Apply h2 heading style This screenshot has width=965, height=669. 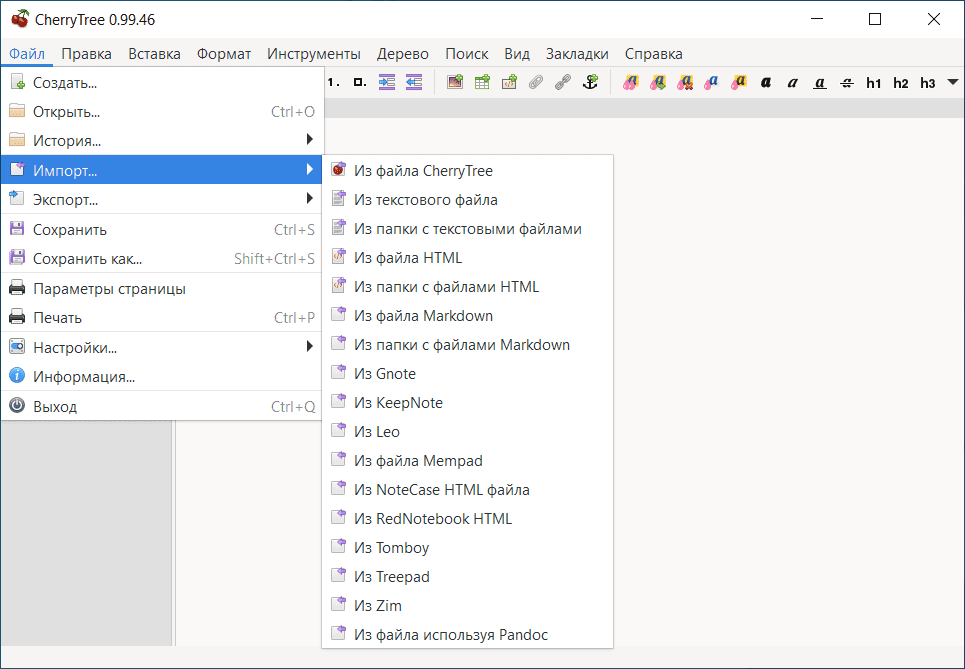pyautogui.click(x=901, y=82)
